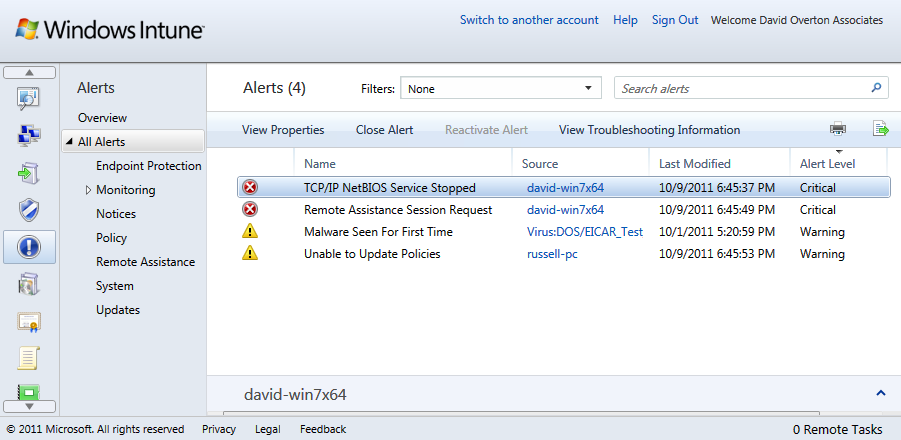Click critical icon of TCP/IP NetBIOS alert
Viewport: 901px width, 440px height.
coord(250,187)
